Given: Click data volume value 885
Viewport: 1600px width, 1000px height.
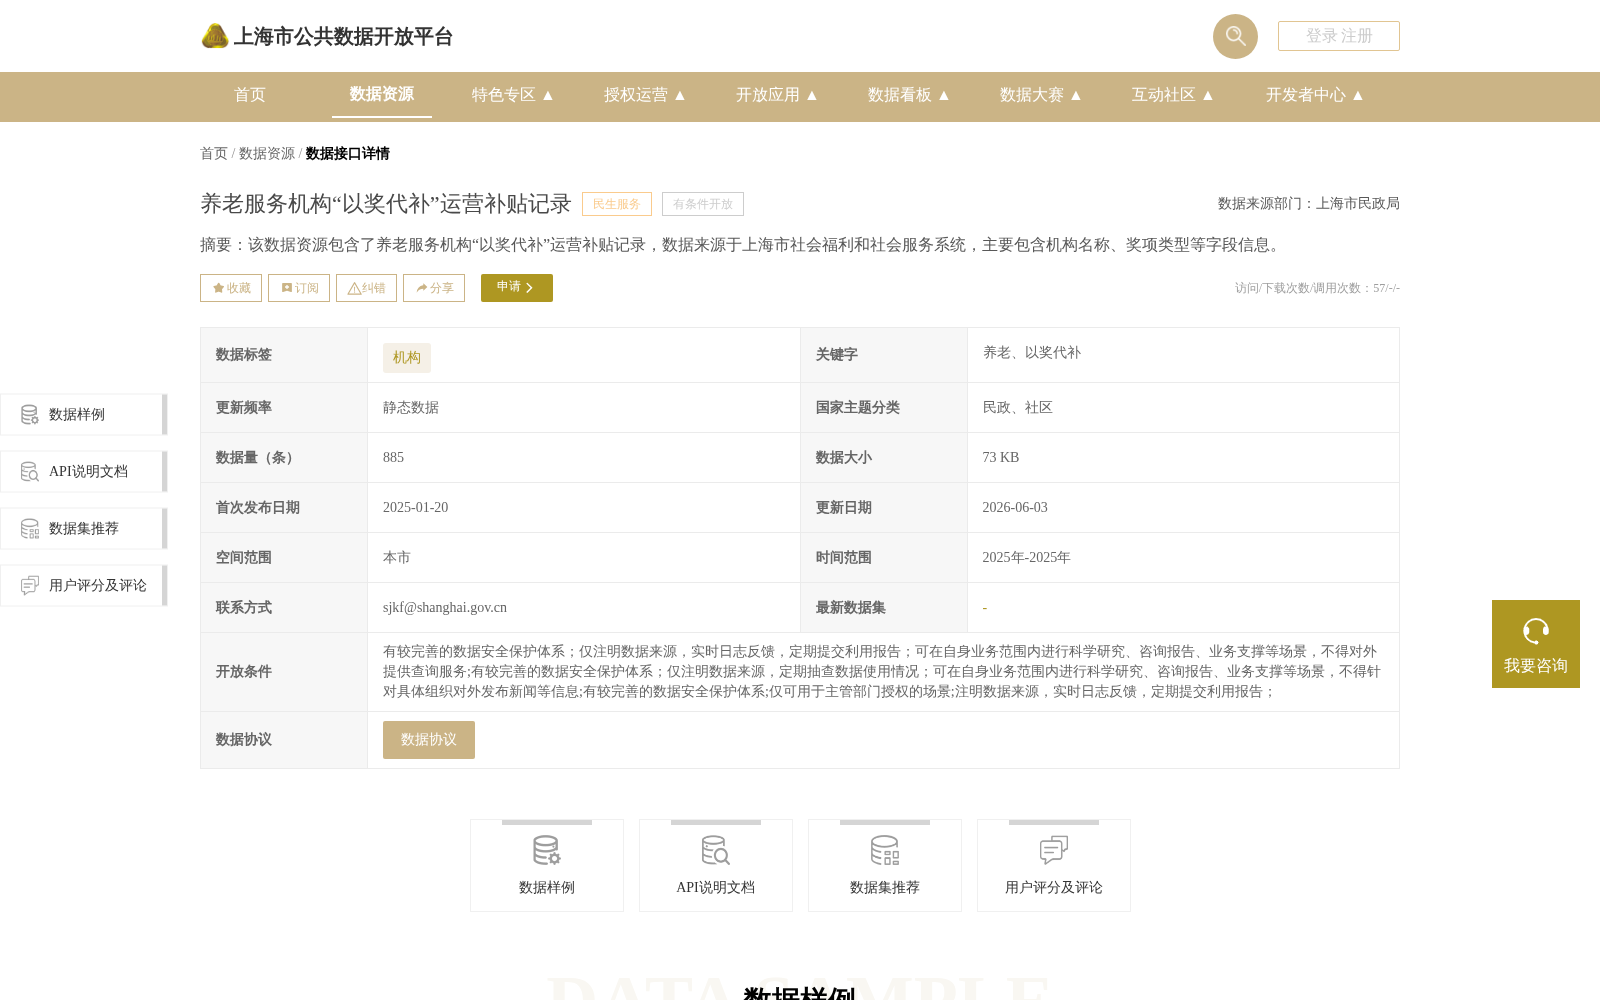Looking at the screenshot, I should click(x=394, y=458).
